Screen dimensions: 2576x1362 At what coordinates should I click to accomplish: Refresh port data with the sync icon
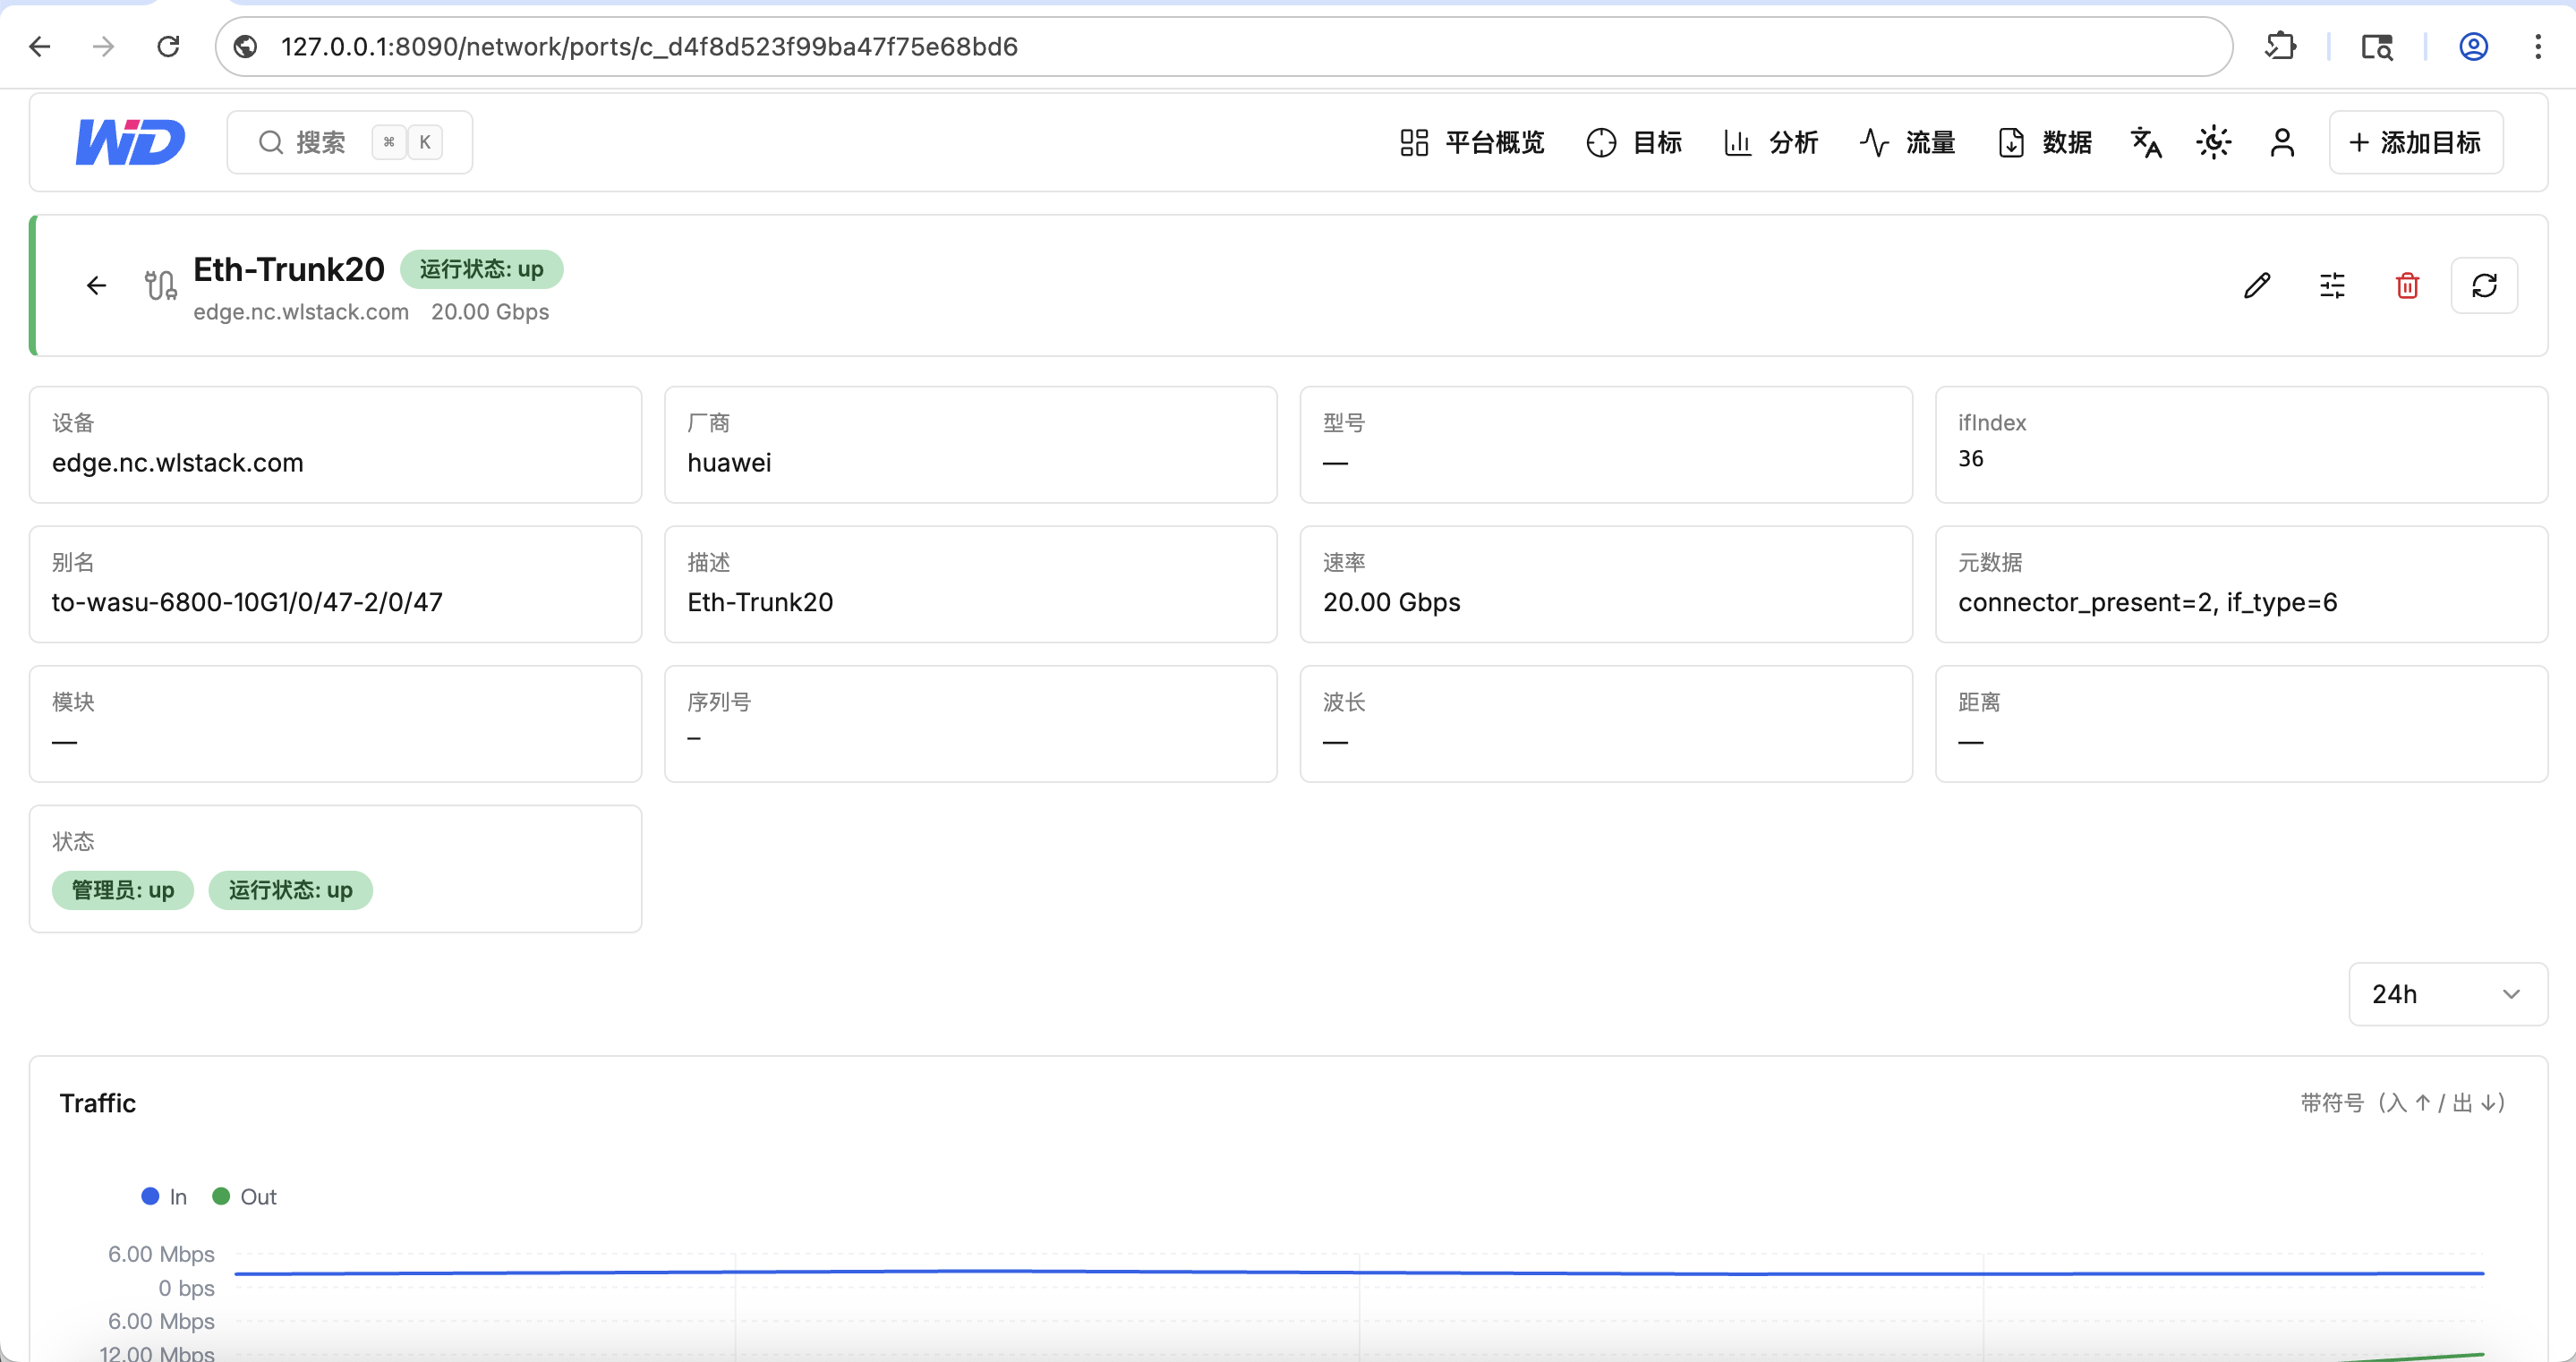tap(2484, 286)
